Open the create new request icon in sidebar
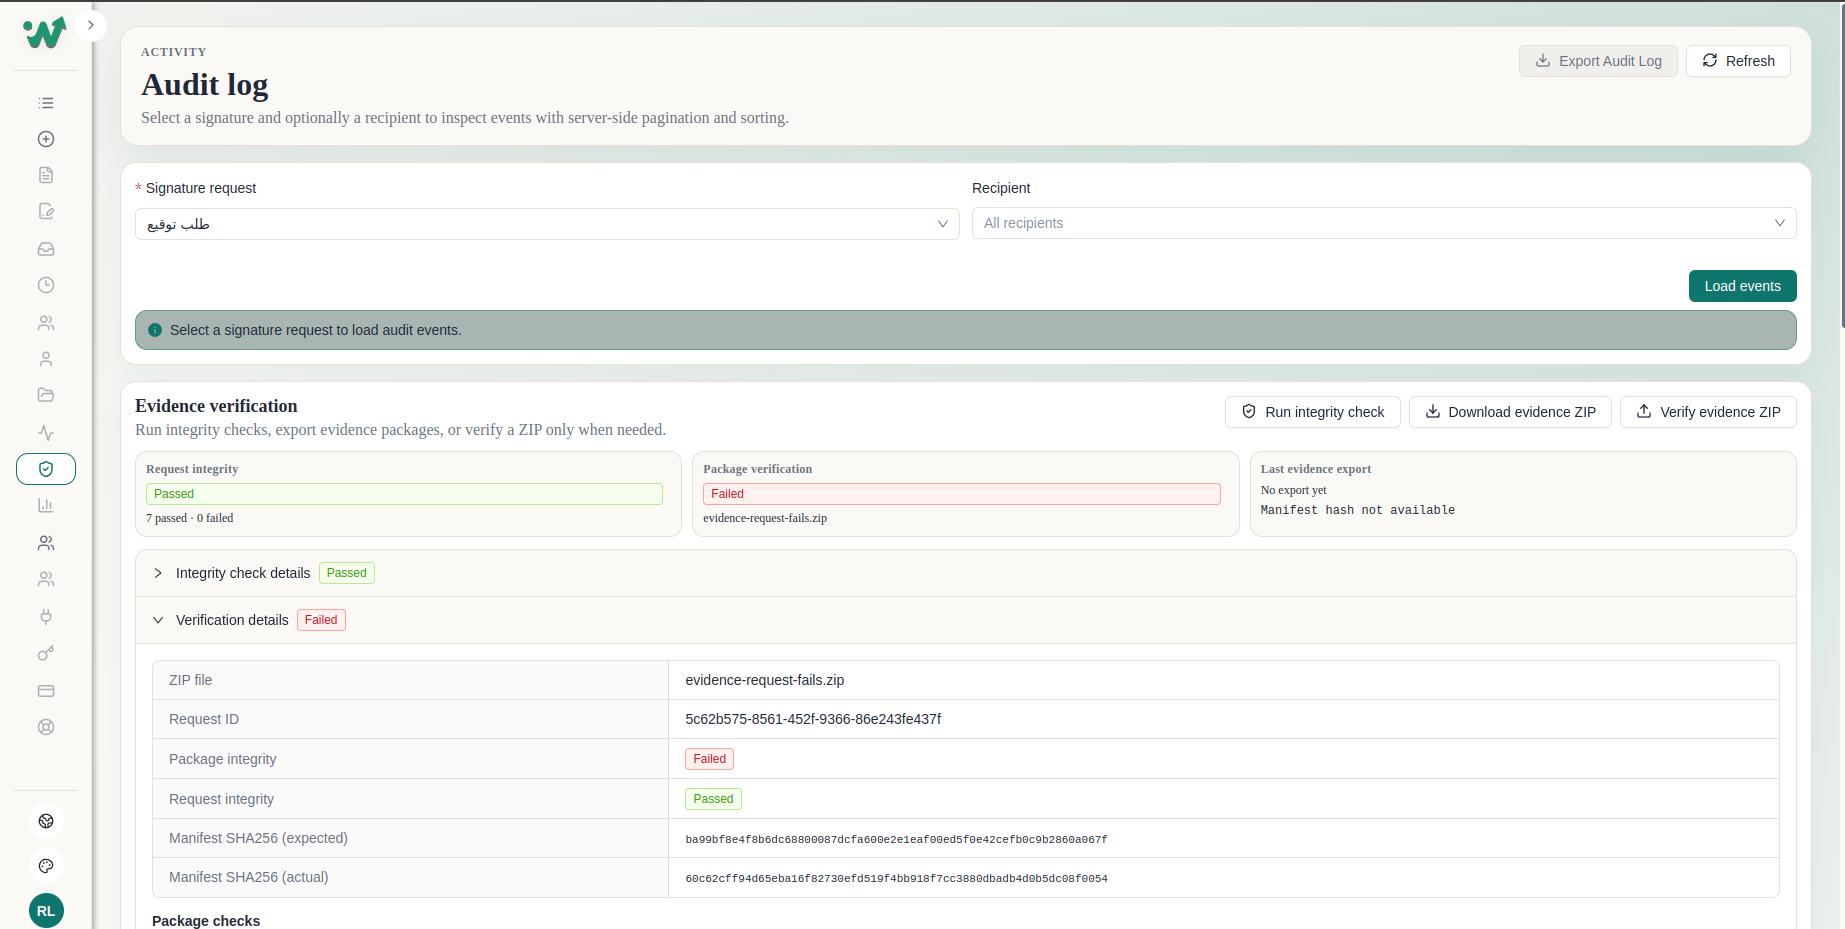 (x=46, y=139)
